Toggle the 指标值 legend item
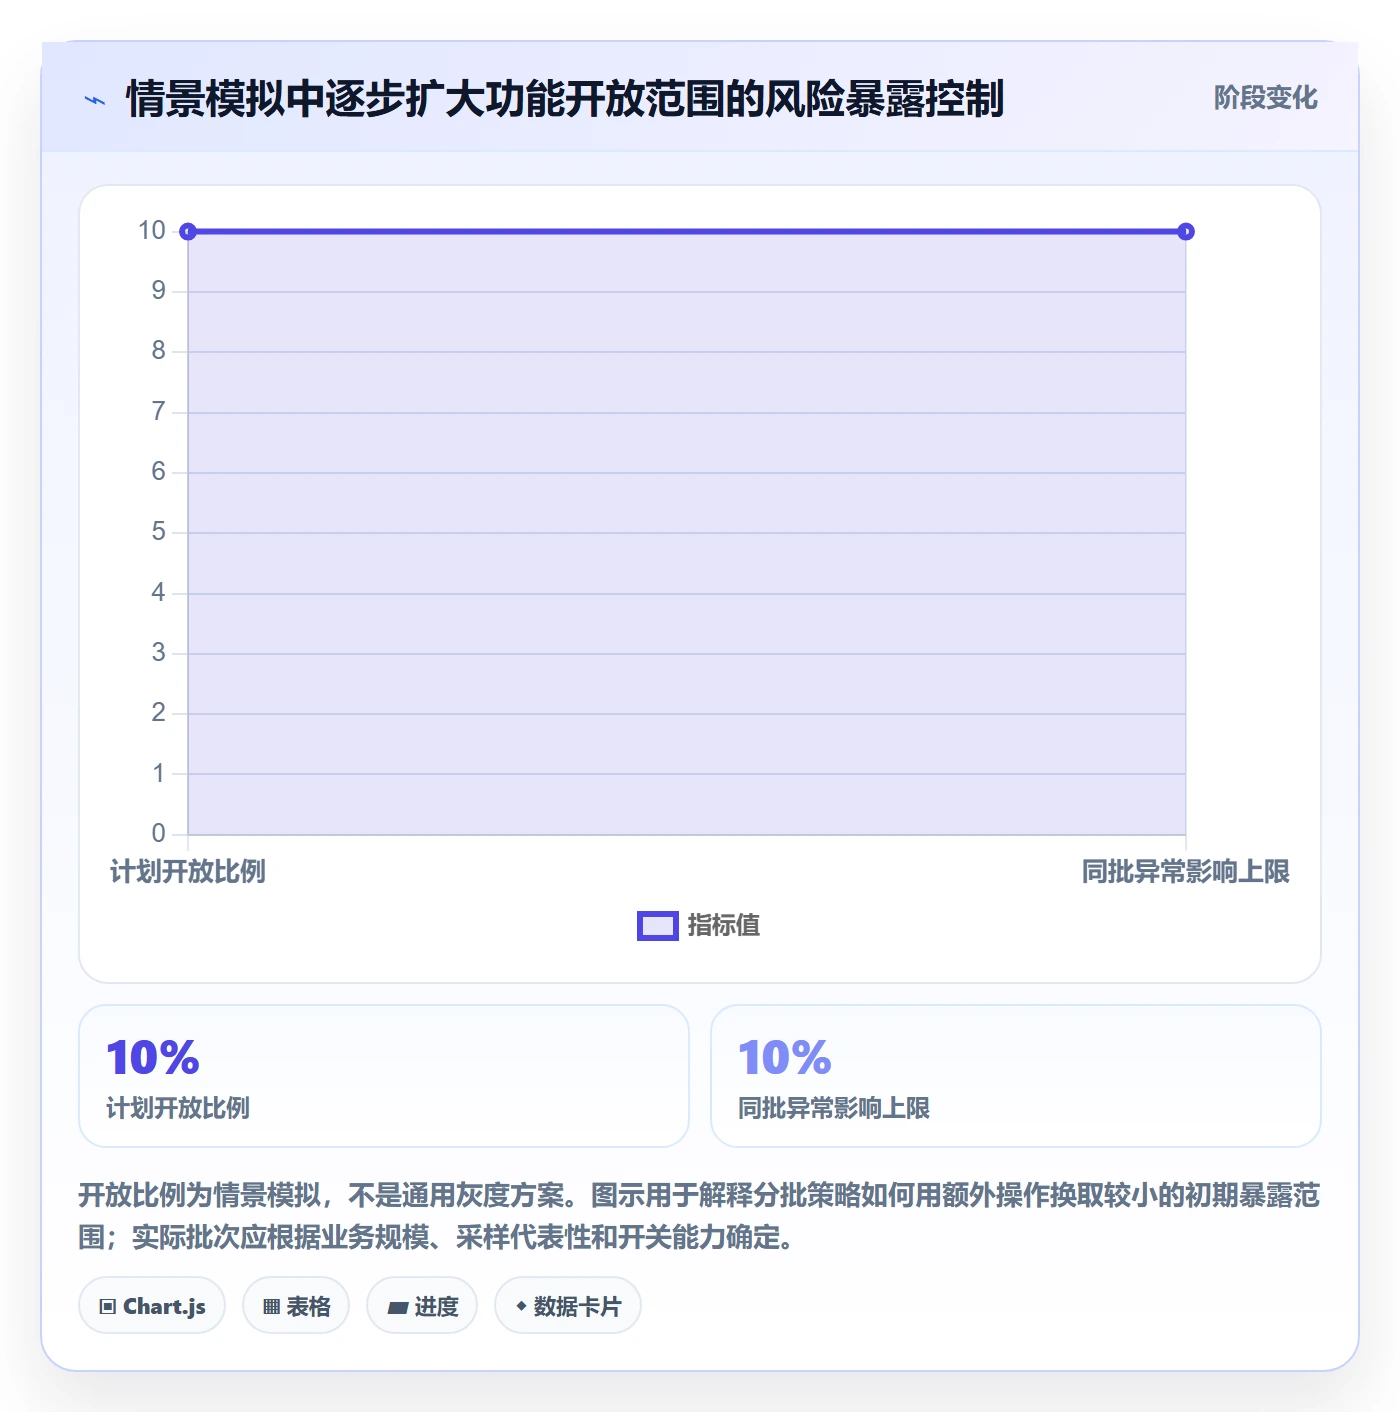 click(699, 926)
